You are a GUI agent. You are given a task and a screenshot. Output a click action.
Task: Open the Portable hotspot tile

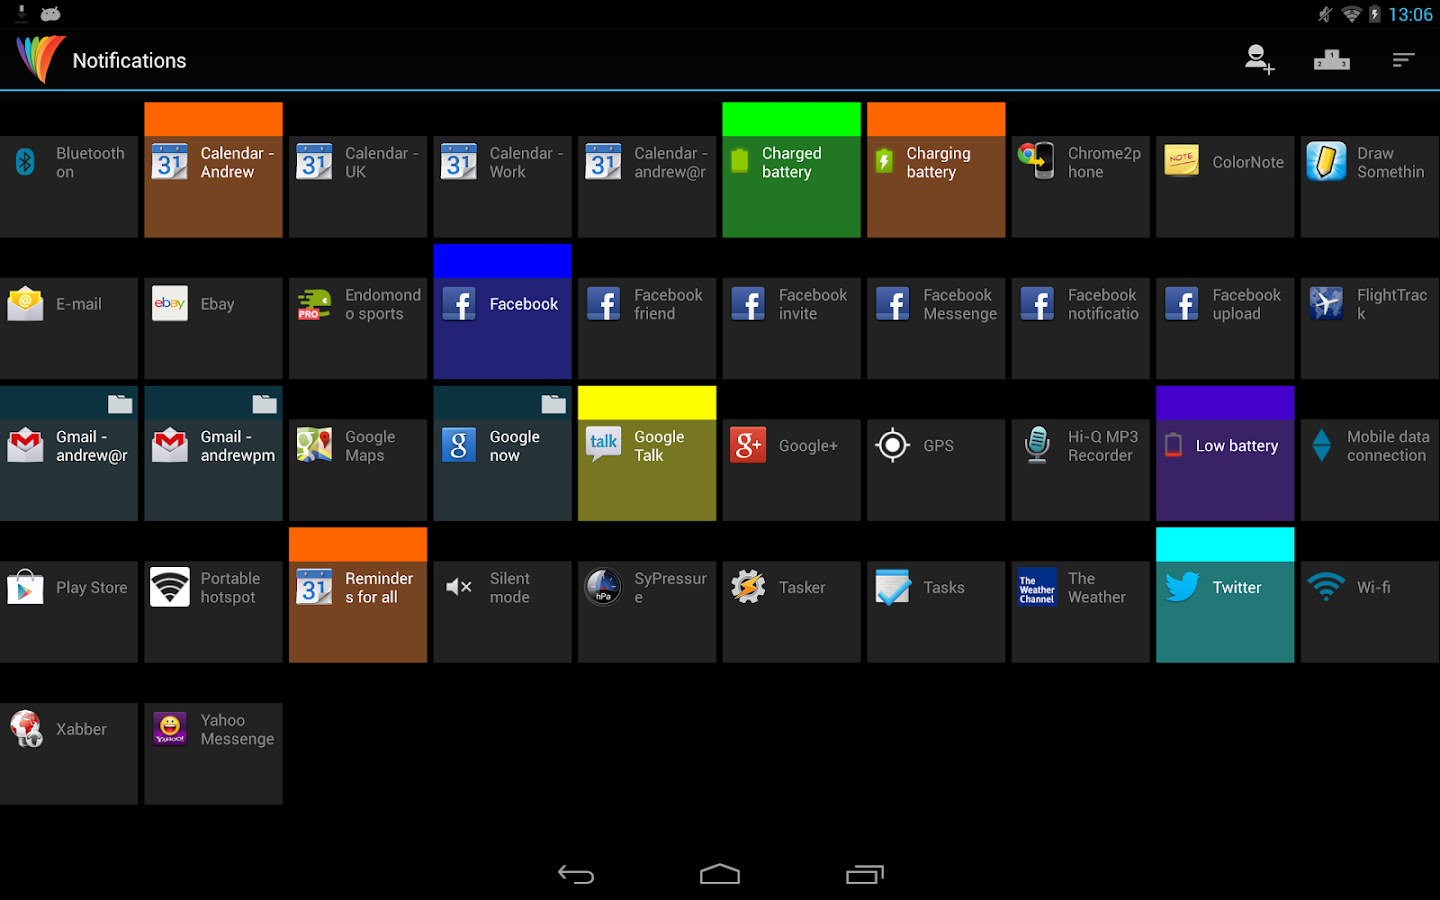tap(213, 612)
